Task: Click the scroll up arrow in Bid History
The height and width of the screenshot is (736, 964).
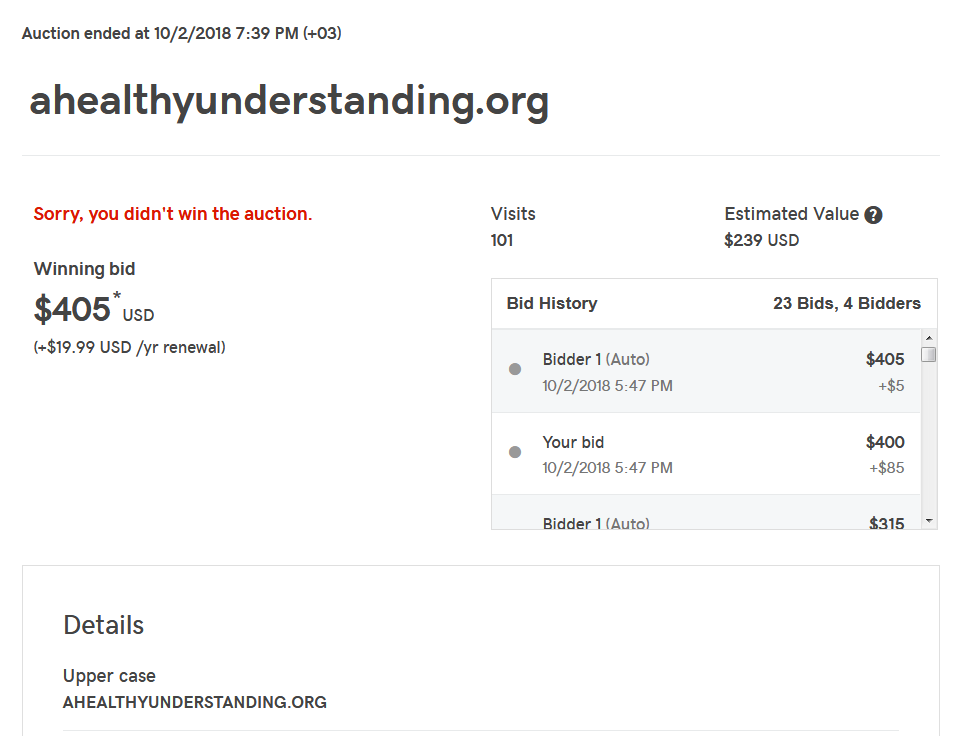Action: pyautogui.click(x=929, y=338)
